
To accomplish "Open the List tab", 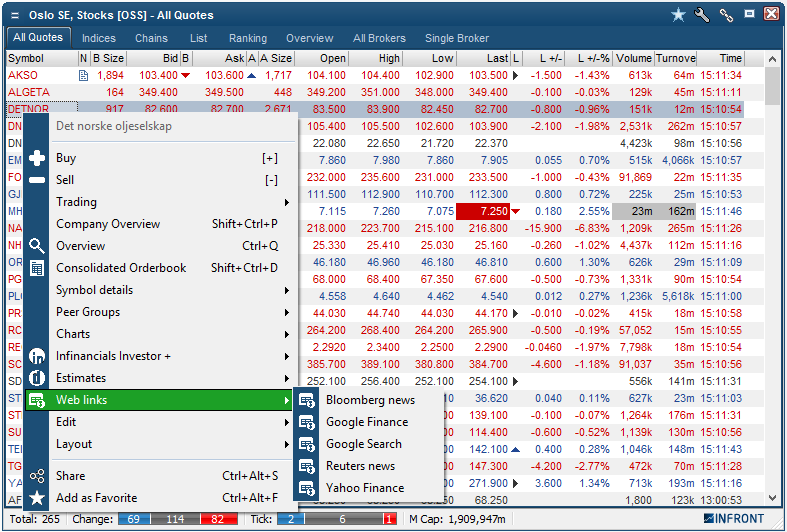I will coord(198,38).
